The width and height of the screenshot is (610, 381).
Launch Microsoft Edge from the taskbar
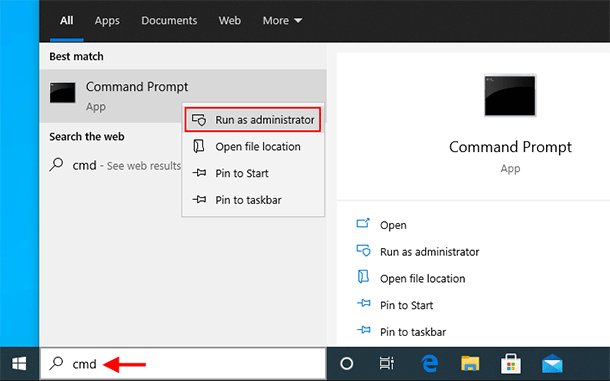point(429,364)
